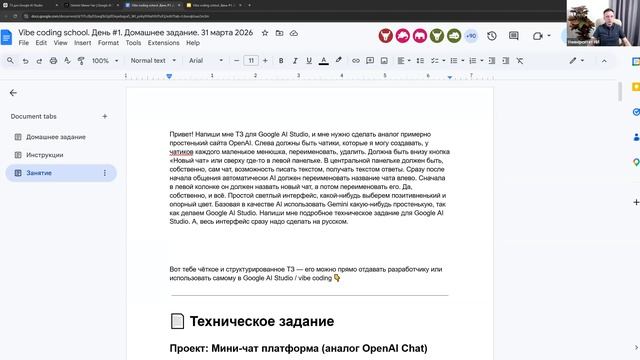View the cloud save status

coord(293,33)
